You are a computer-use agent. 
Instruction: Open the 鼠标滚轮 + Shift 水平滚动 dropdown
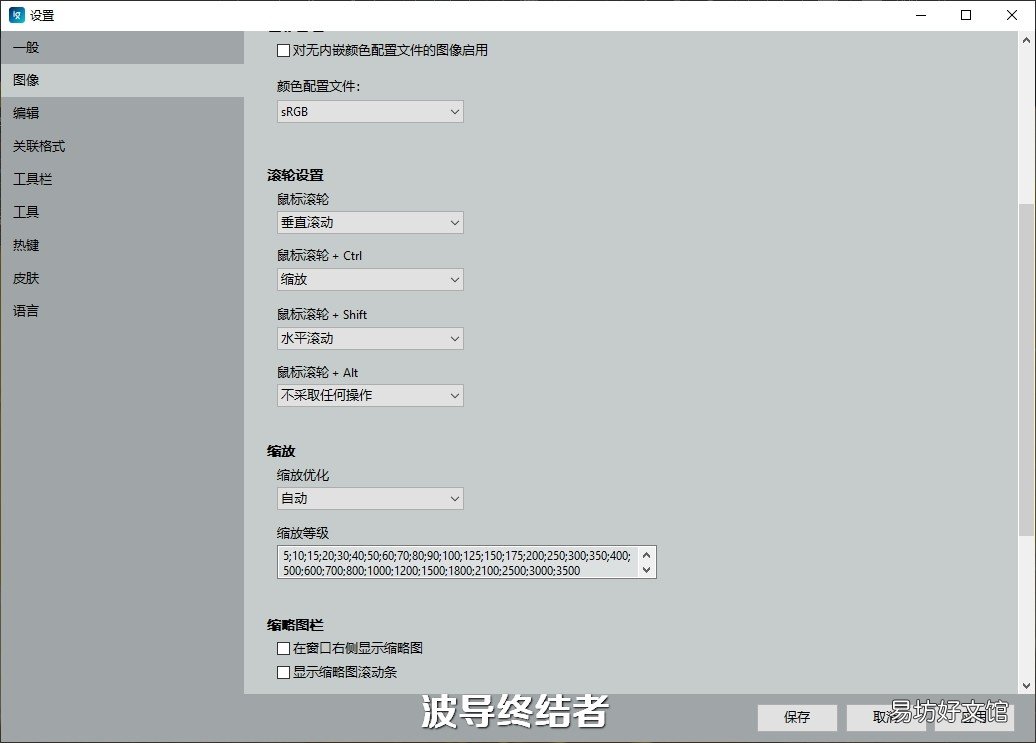(x=370, y=339)
